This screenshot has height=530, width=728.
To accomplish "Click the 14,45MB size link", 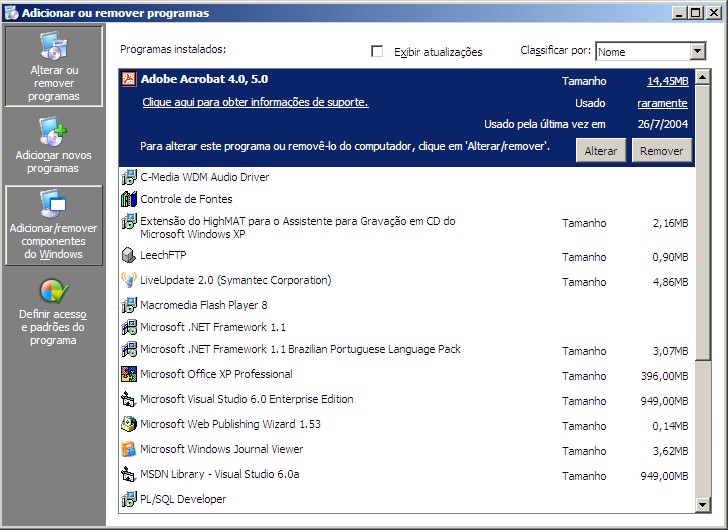I will (668, 81).
